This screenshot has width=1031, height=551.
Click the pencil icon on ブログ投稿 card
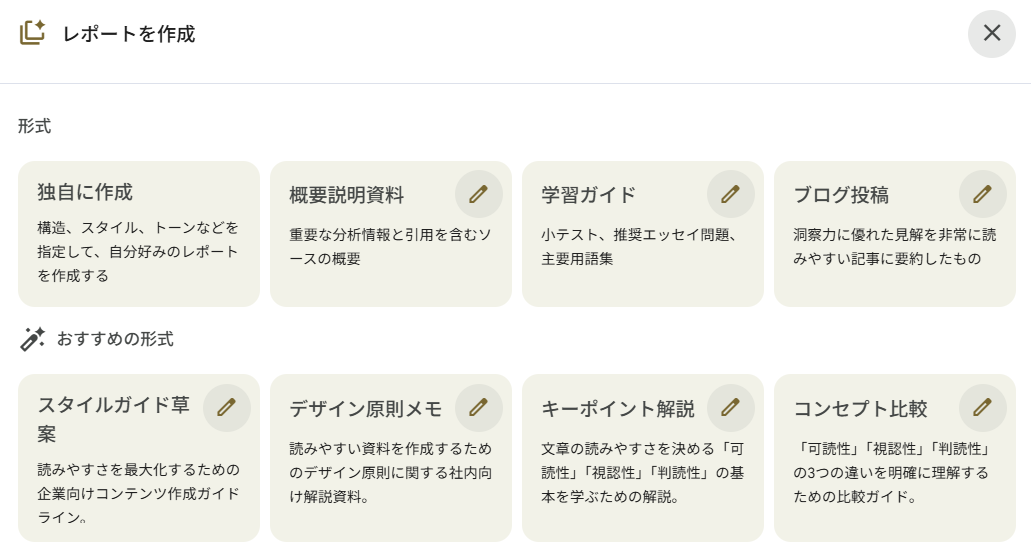pos(983,194)
